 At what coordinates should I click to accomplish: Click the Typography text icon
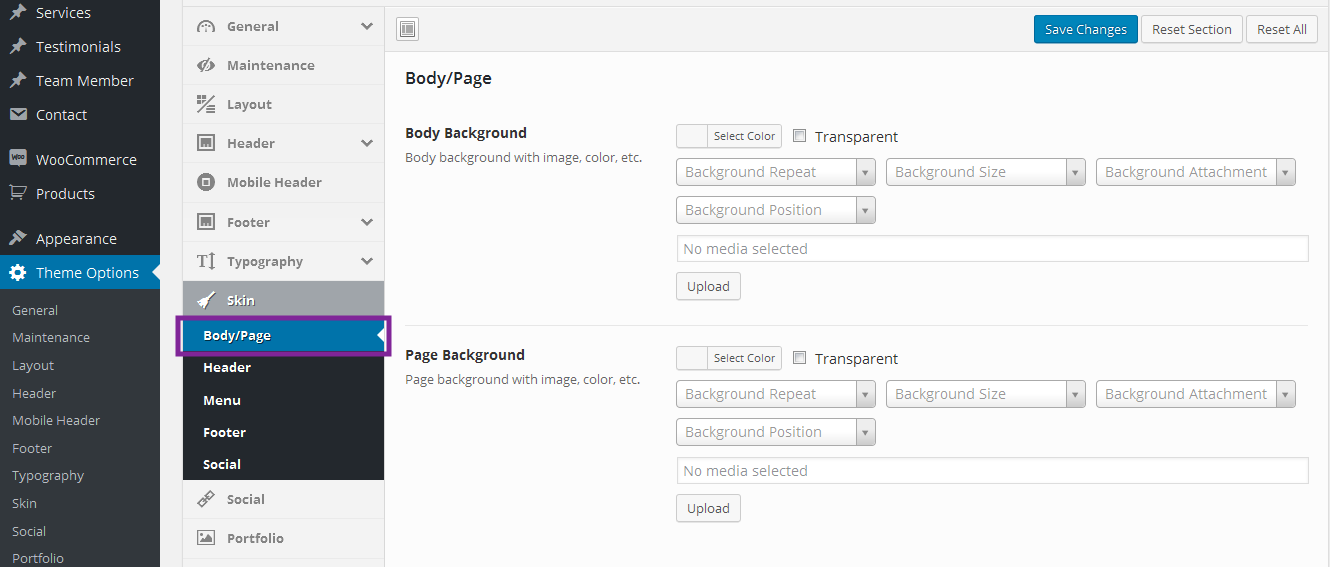(x=206, y=261)
